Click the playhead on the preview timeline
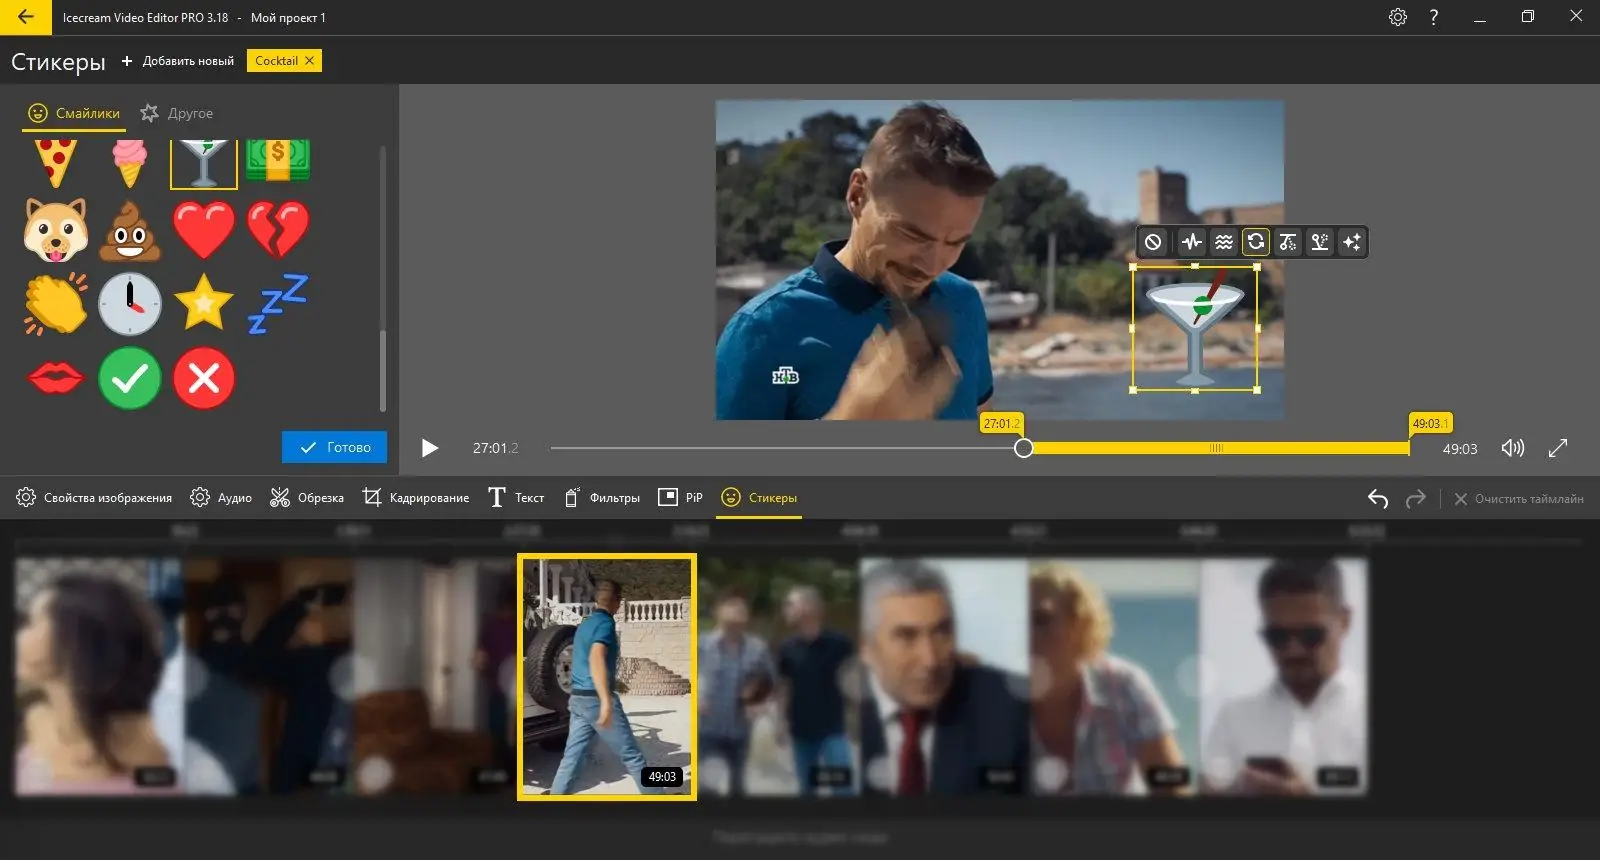The image size is (1600, 860). (1023, 448)
